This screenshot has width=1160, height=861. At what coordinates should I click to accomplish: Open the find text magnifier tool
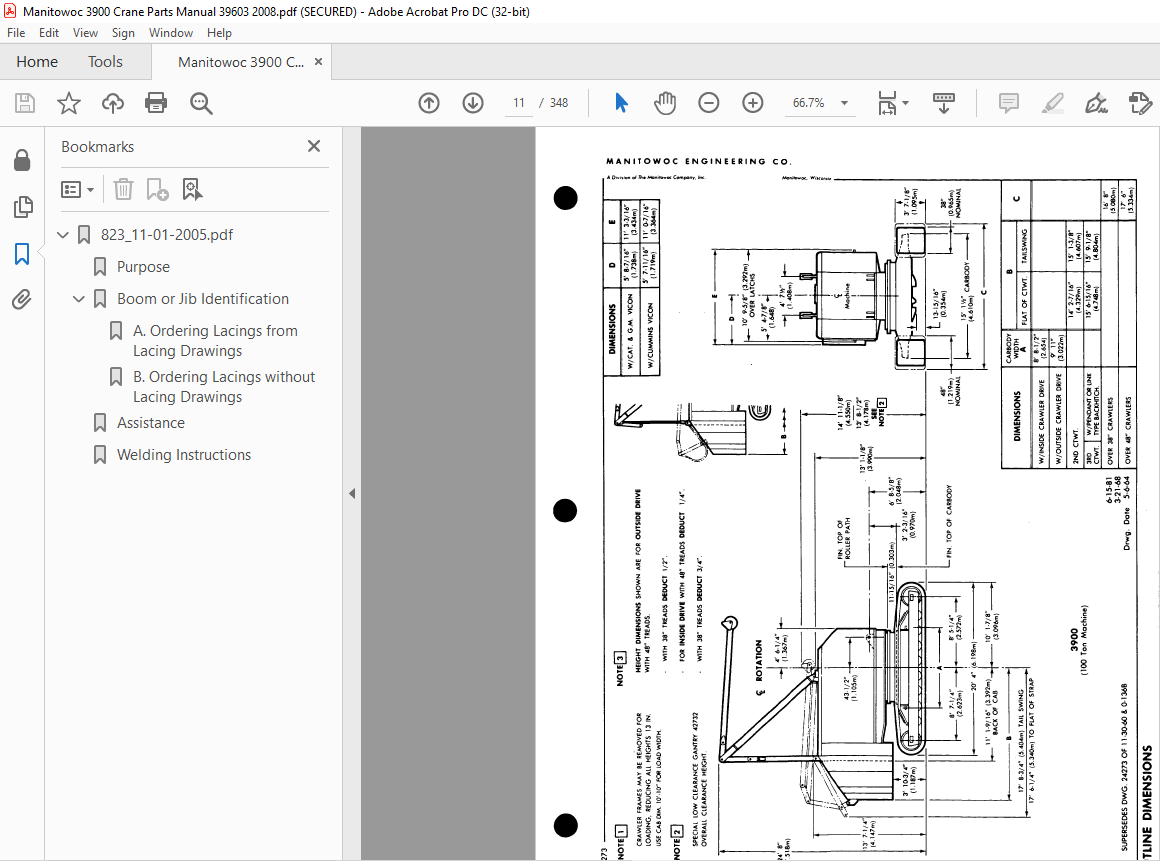201,103
